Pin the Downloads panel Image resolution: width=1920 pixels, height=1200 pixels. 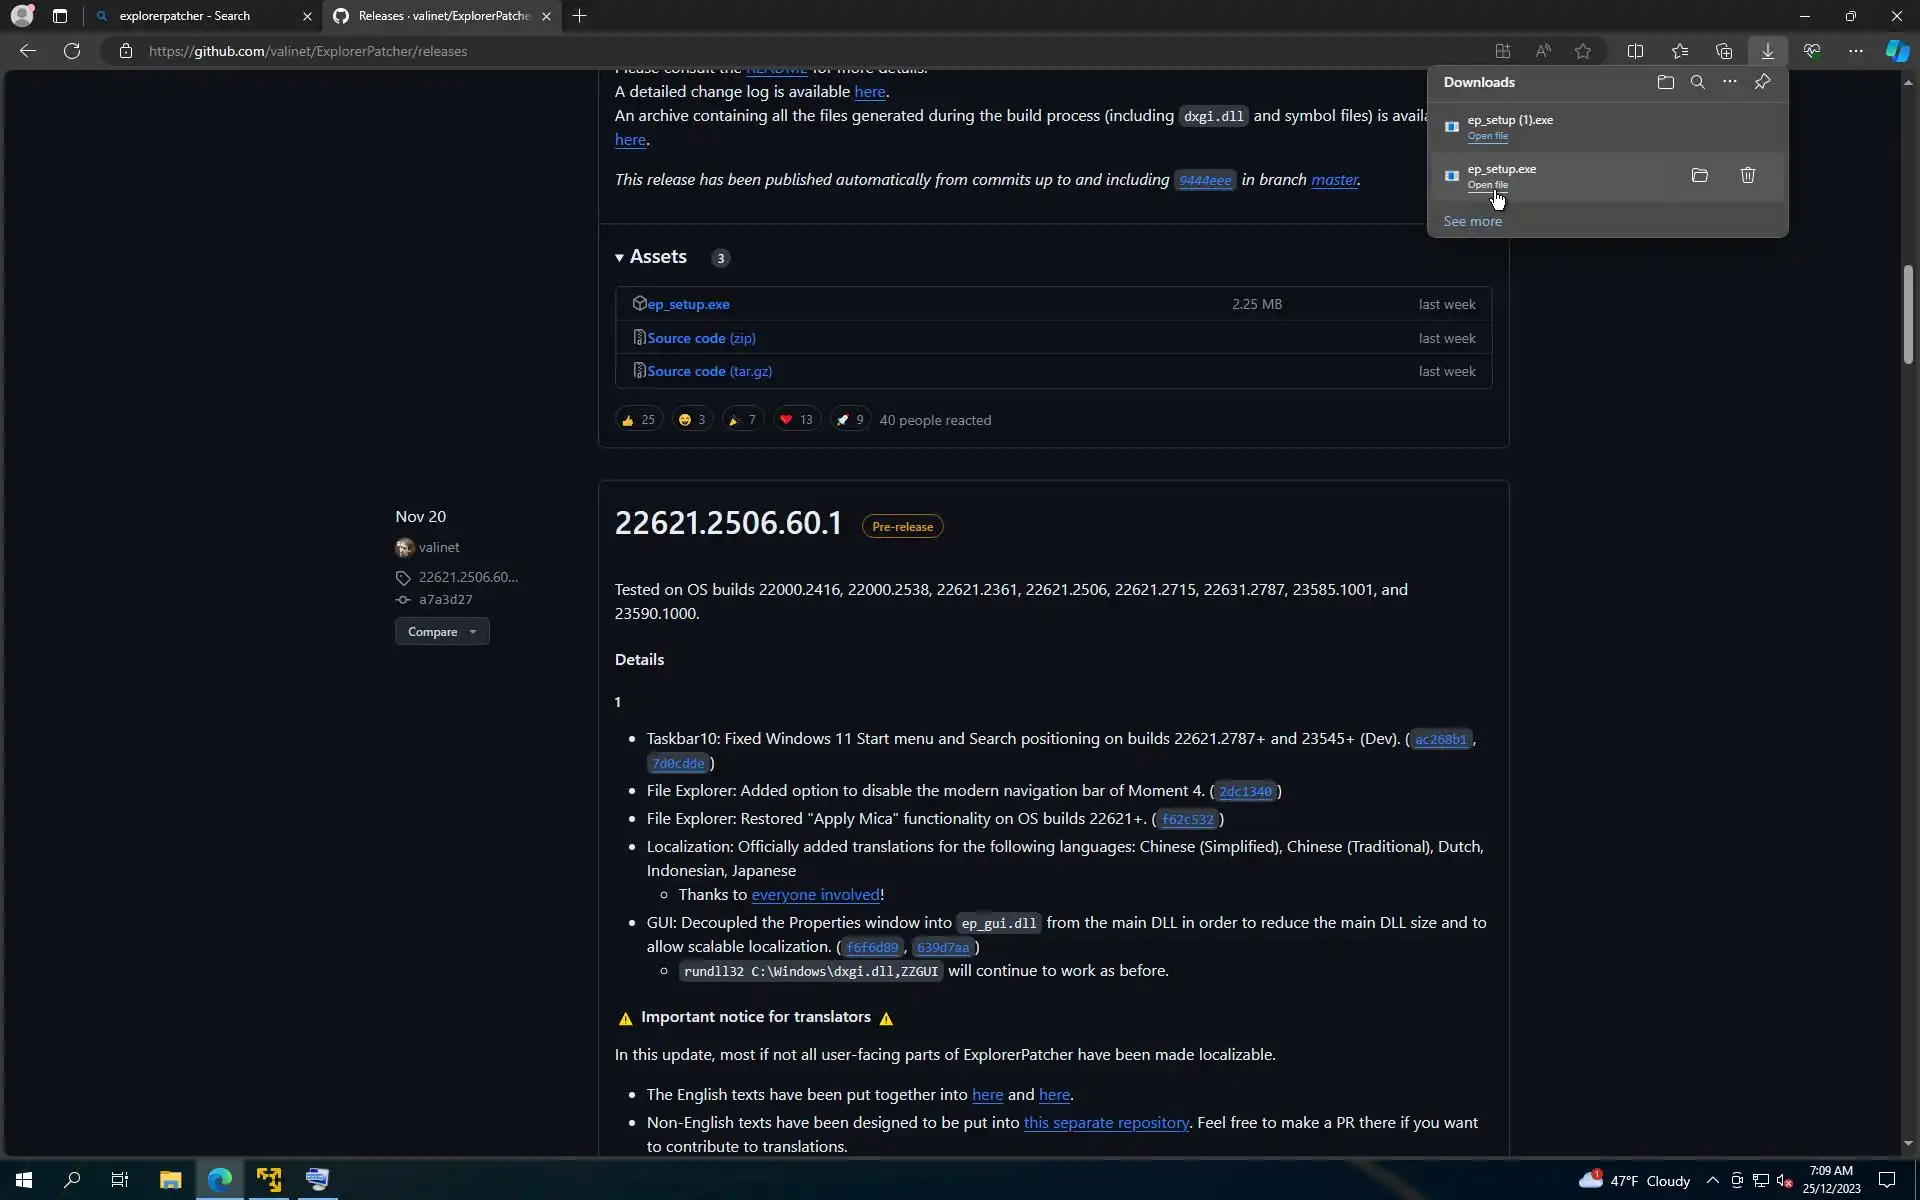pos(1762,82)
